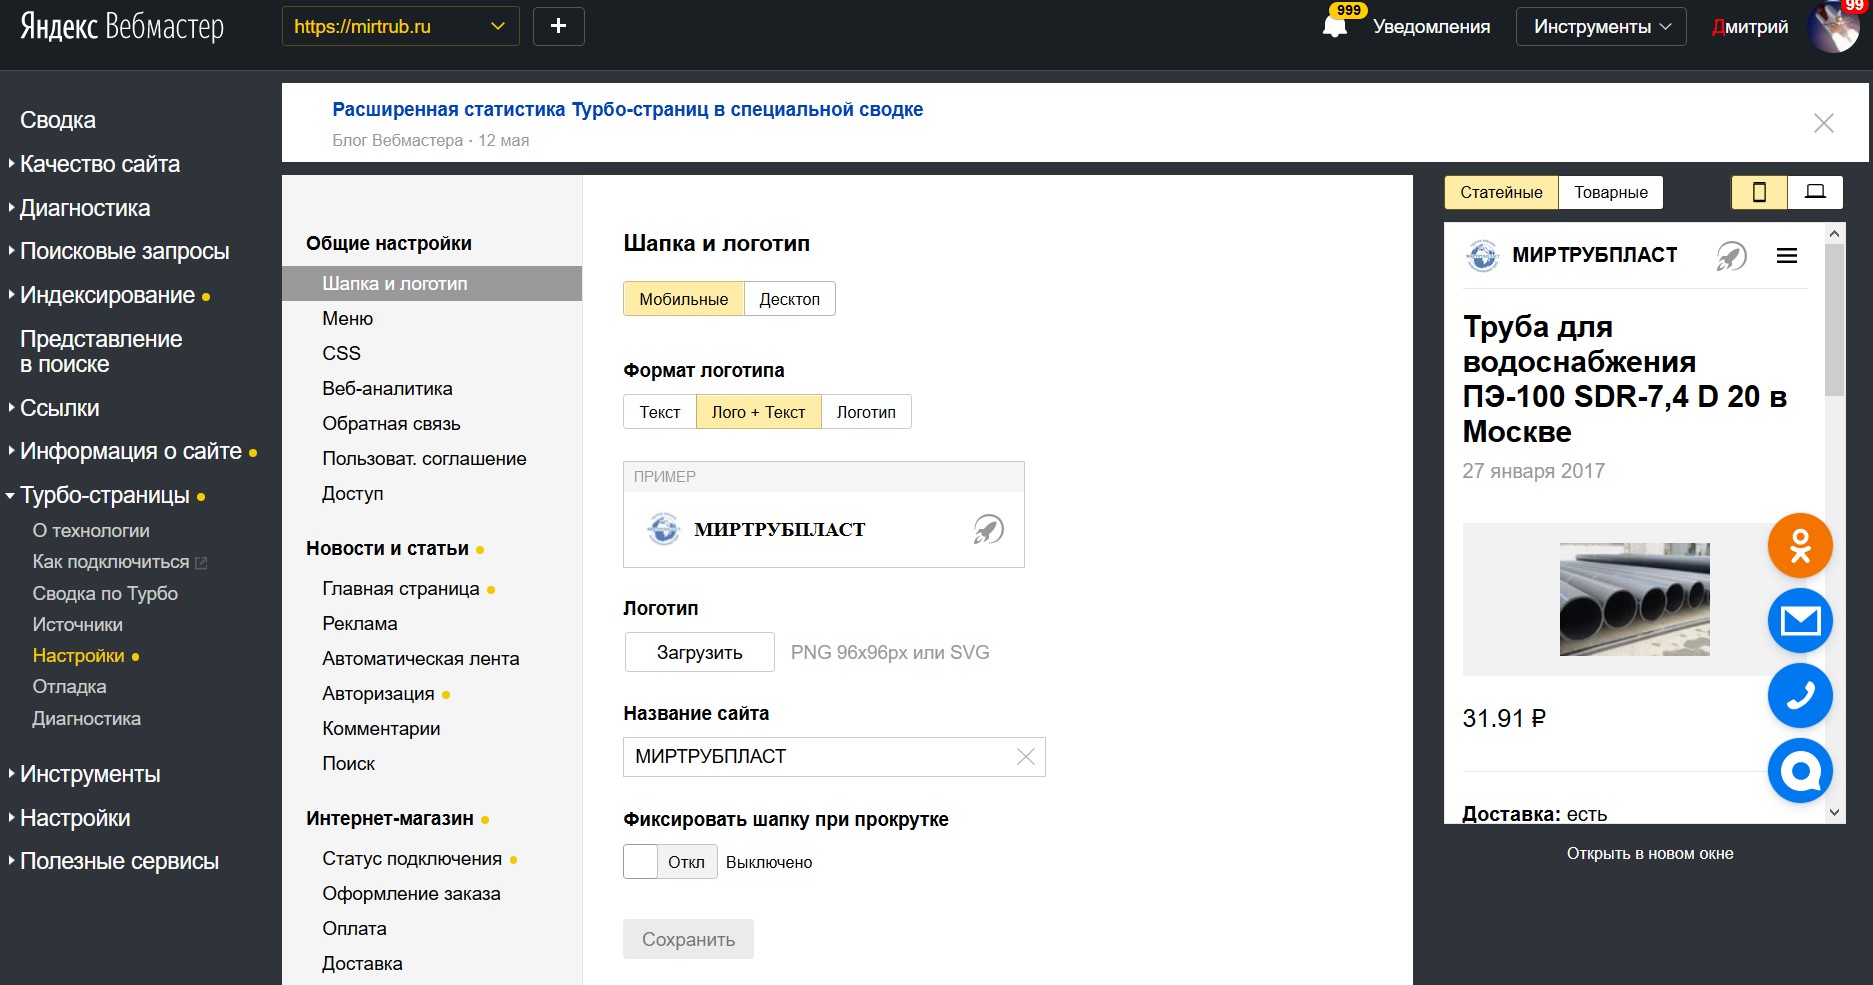Clear the site name field with X

tap(1025, 757)
